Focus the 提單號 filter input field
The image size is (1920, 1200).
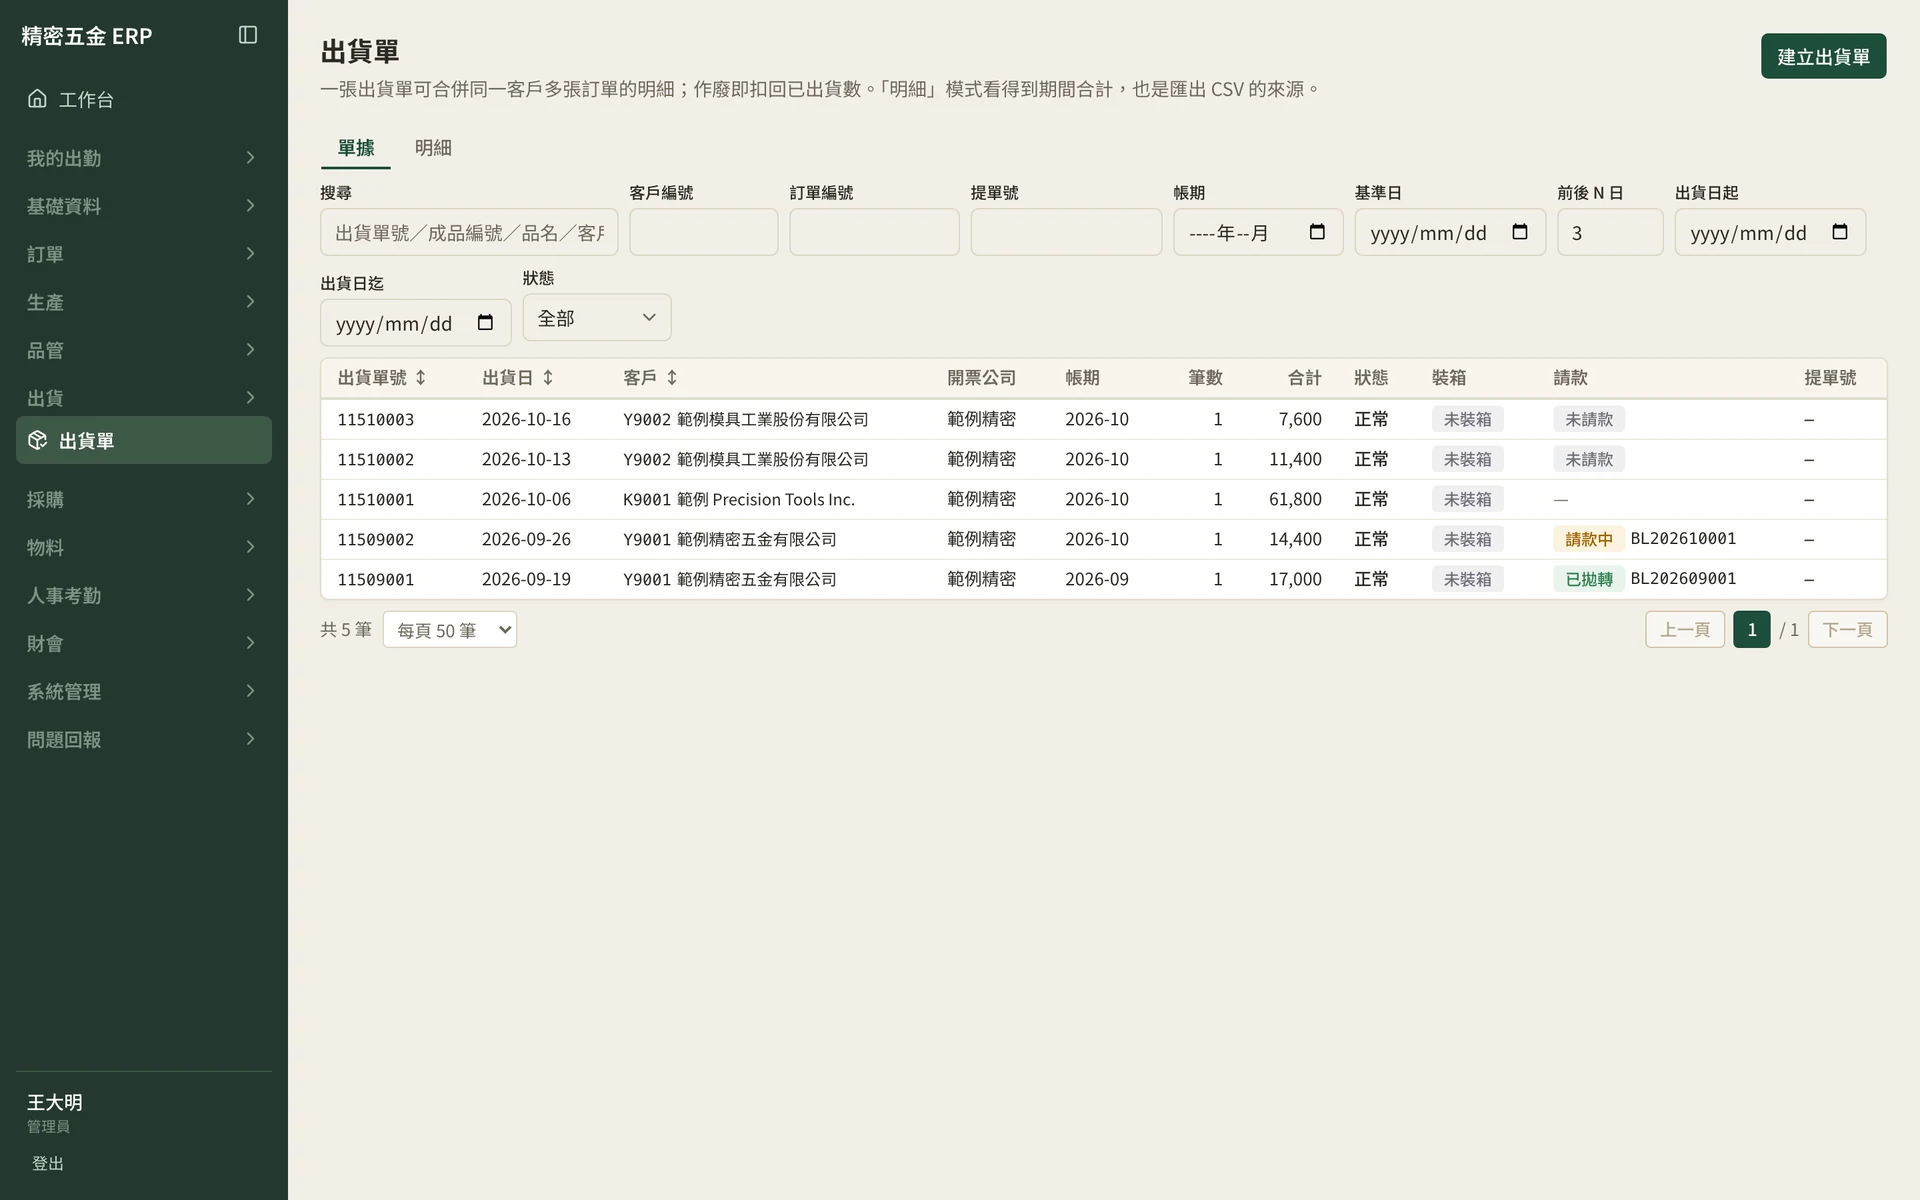pos(1066,232)
